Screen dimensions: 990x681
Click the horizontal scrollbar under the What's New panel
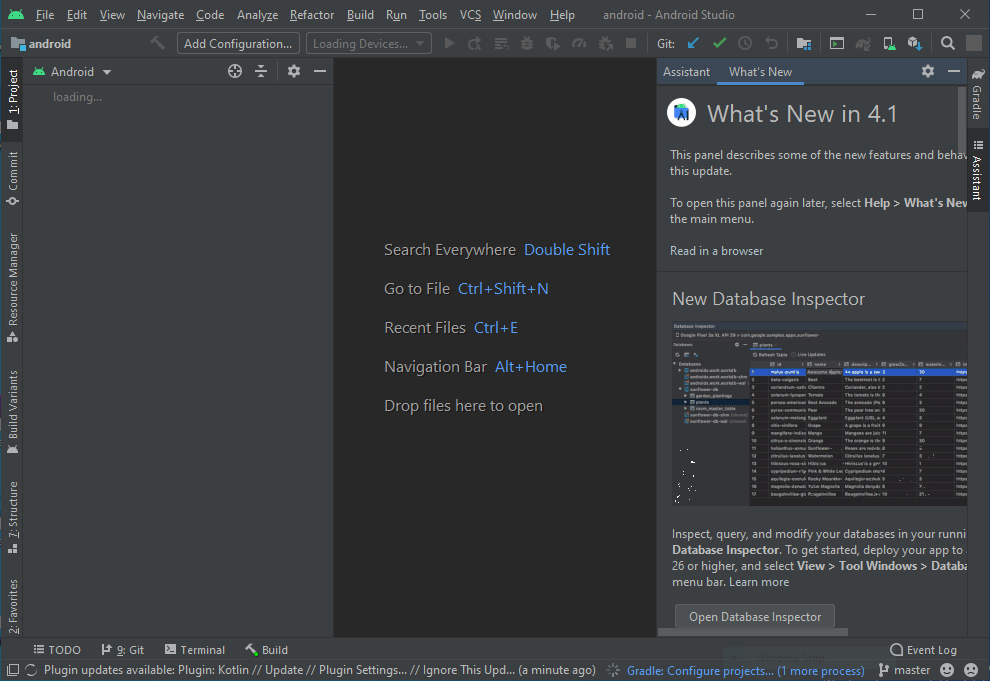tap(753, 632)
